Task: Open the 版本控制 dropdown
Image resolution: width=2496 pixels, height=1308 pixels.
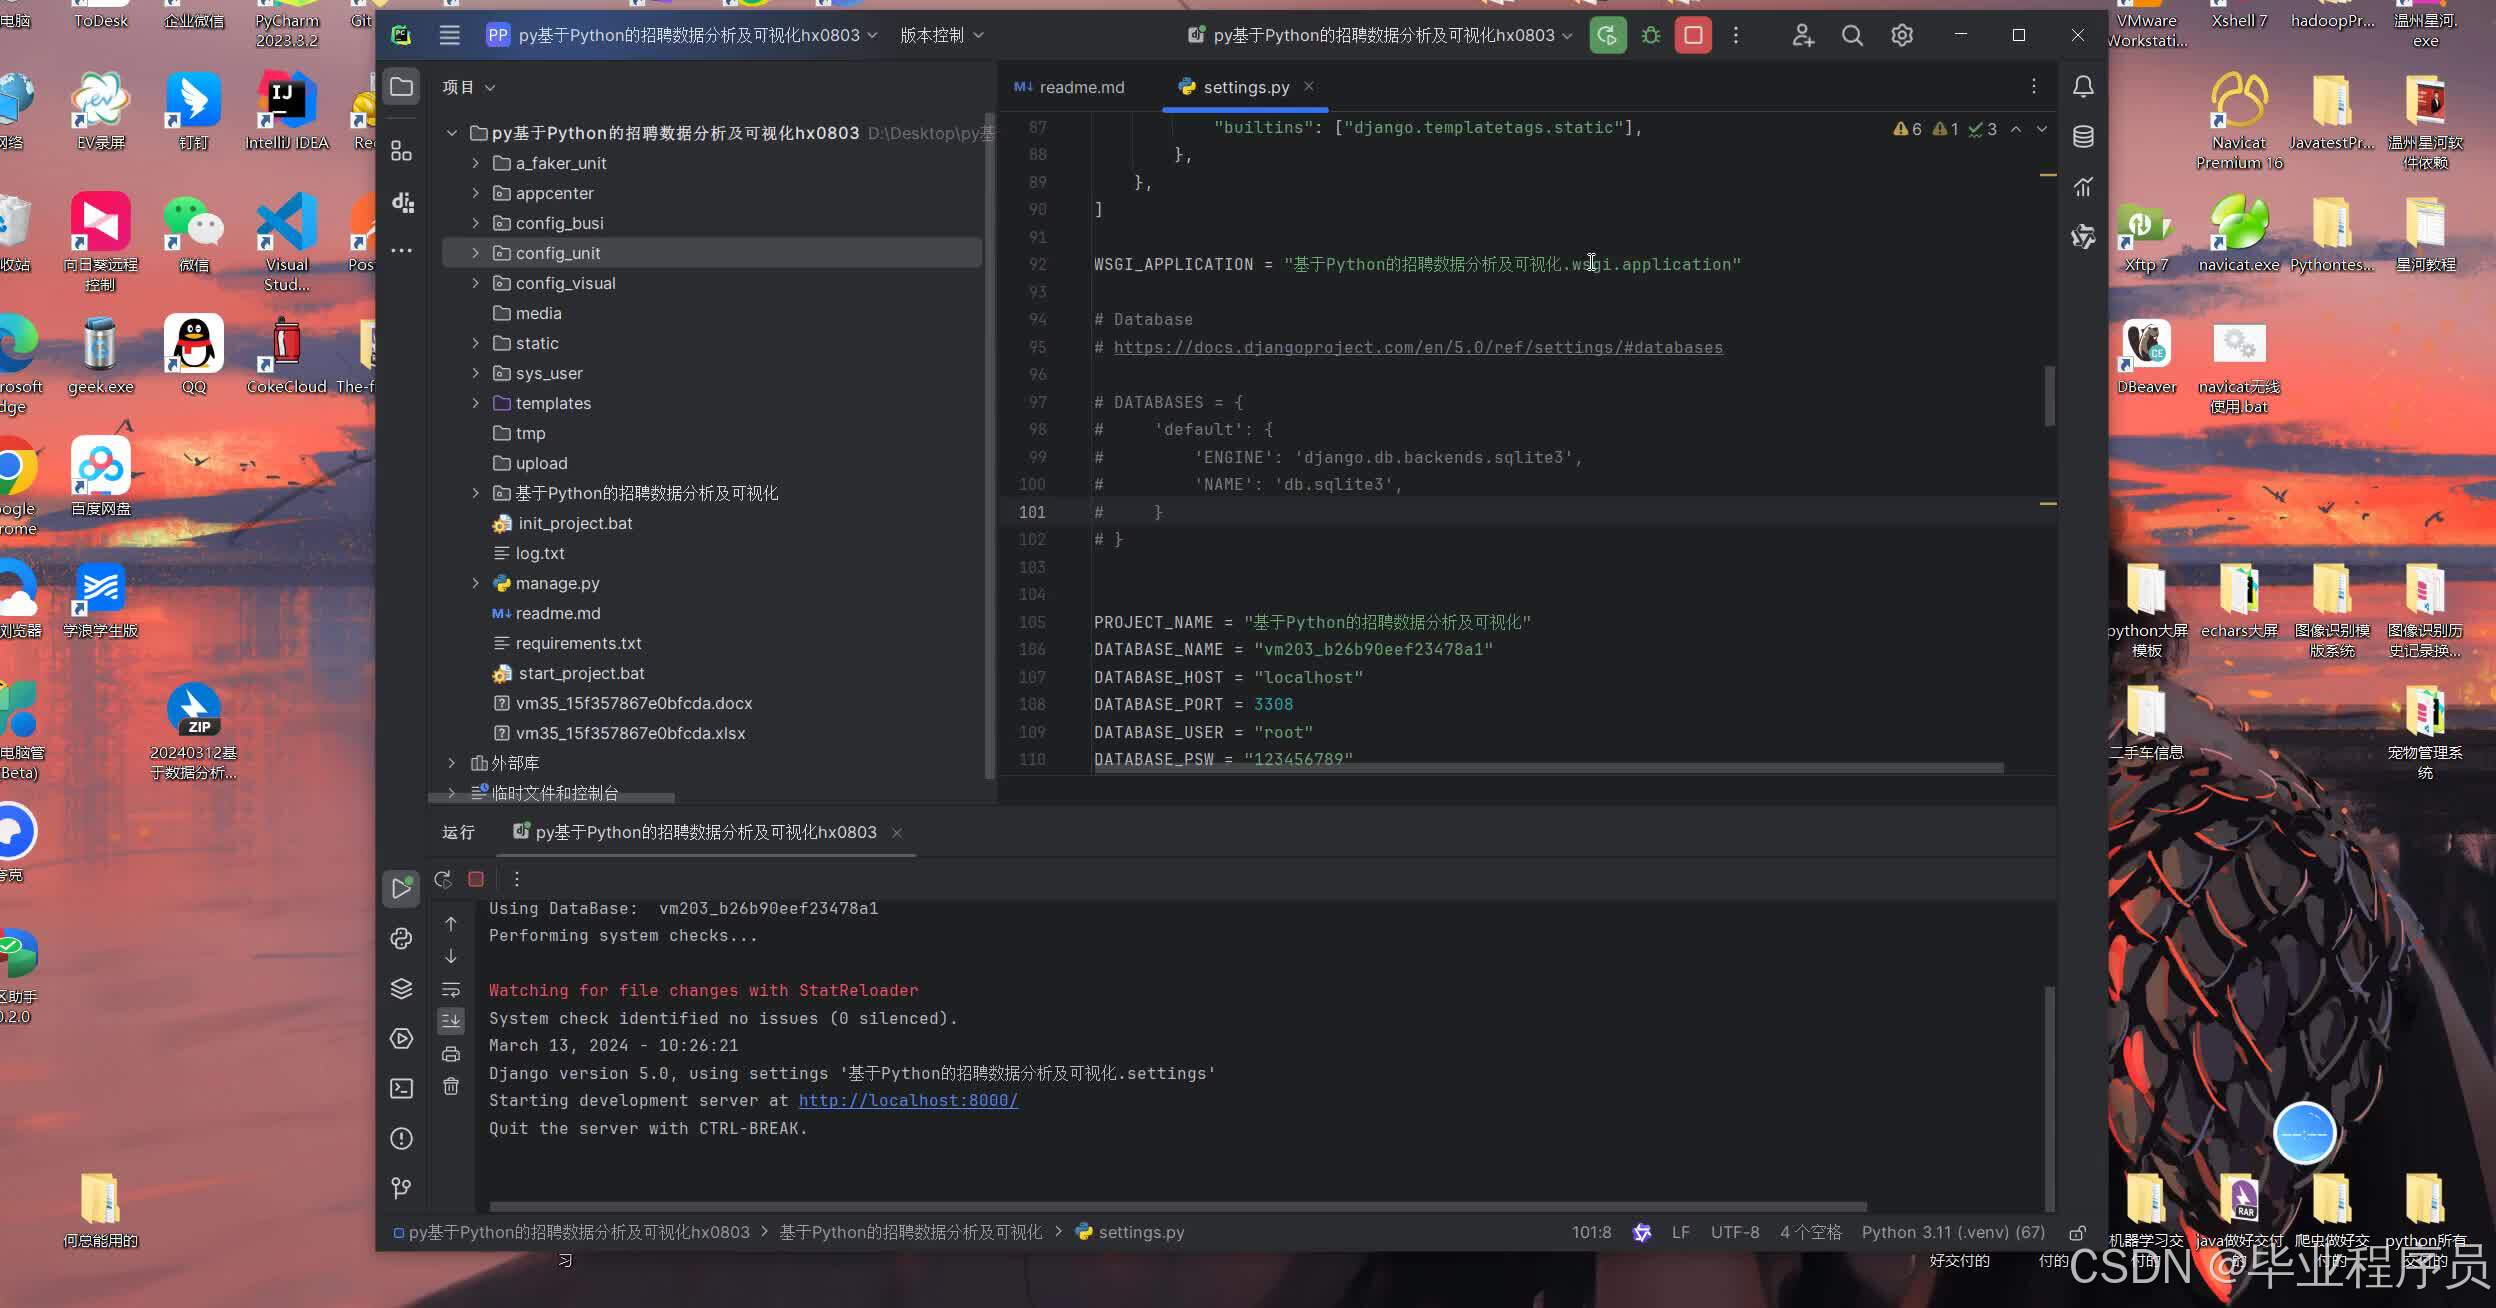Action: (942, 35)
